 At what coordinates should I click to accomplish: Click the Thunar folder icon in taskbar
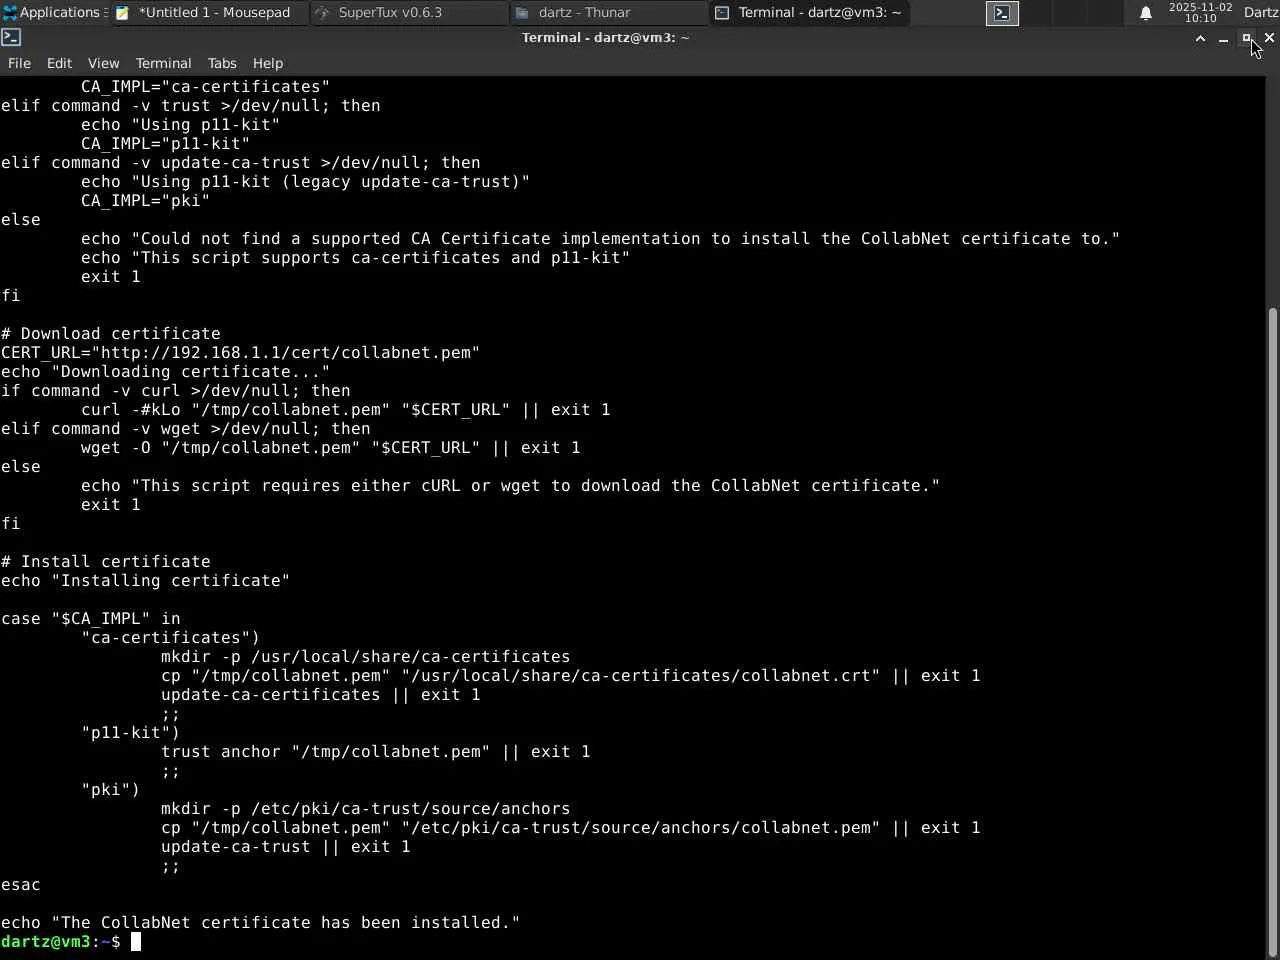522,13
